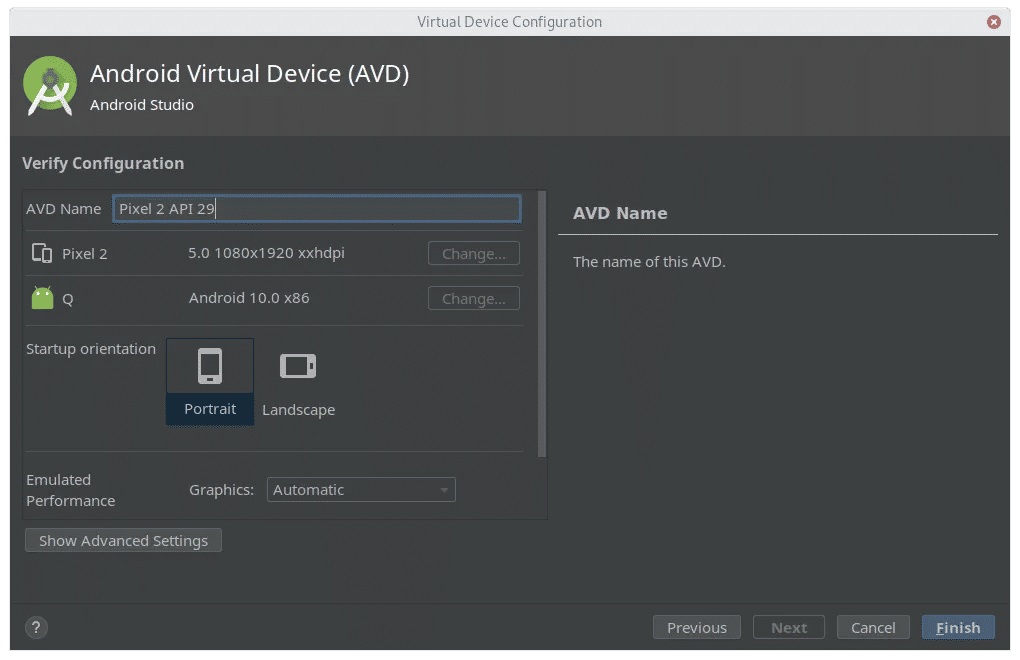Click the Portrait phone icon

pos(209,366)
